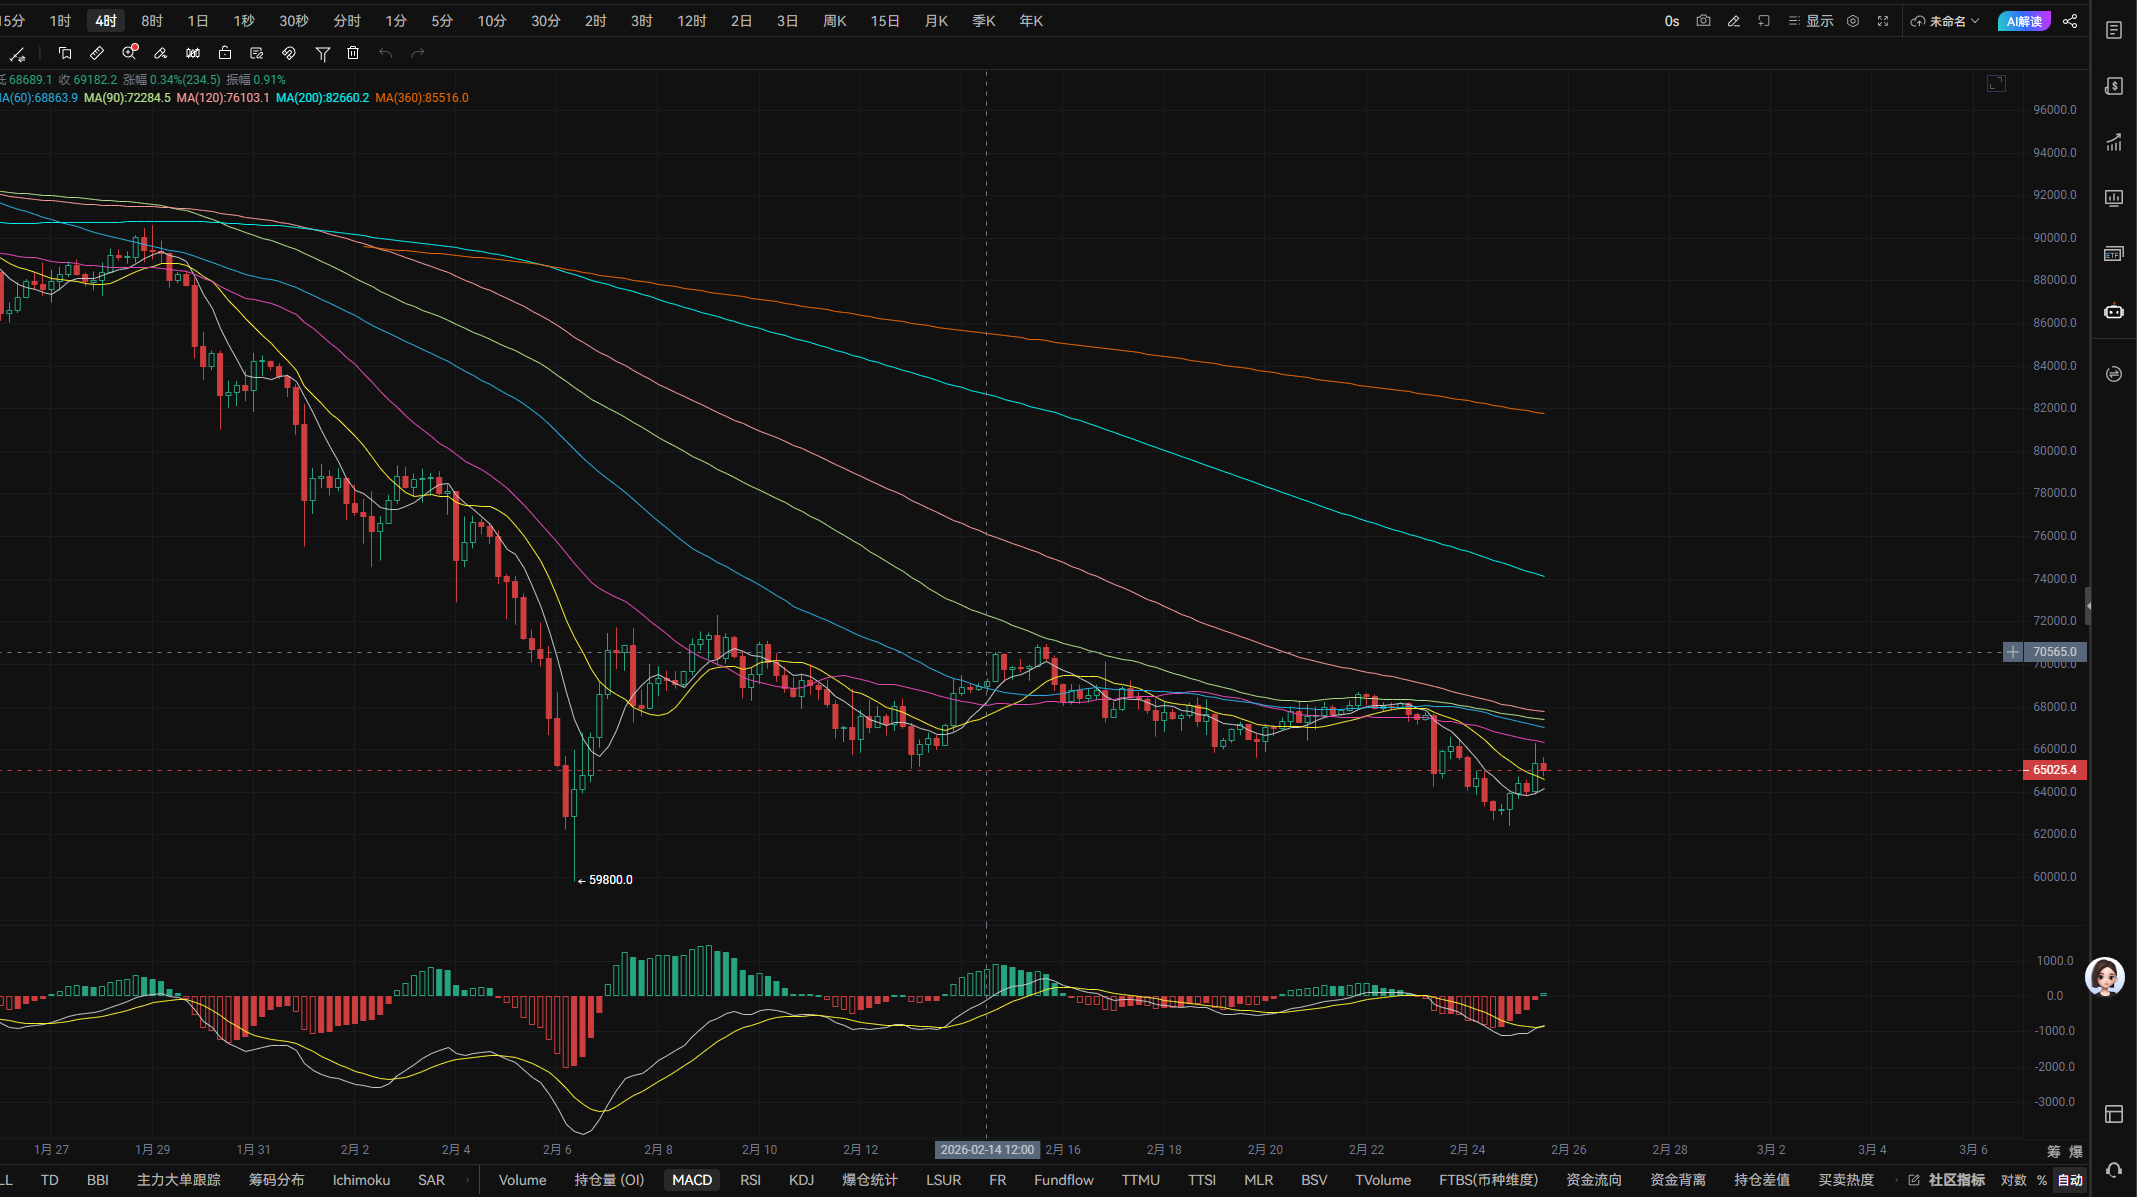
Task: Toggle the % percent scale
Action: pyautogui.click(x=2042, y=1180)
